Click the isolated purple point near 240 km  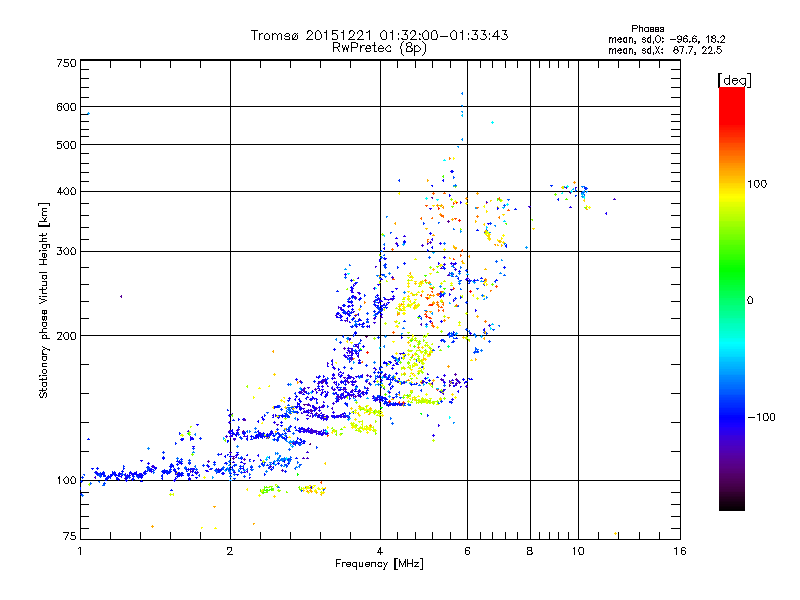point(121,296)
